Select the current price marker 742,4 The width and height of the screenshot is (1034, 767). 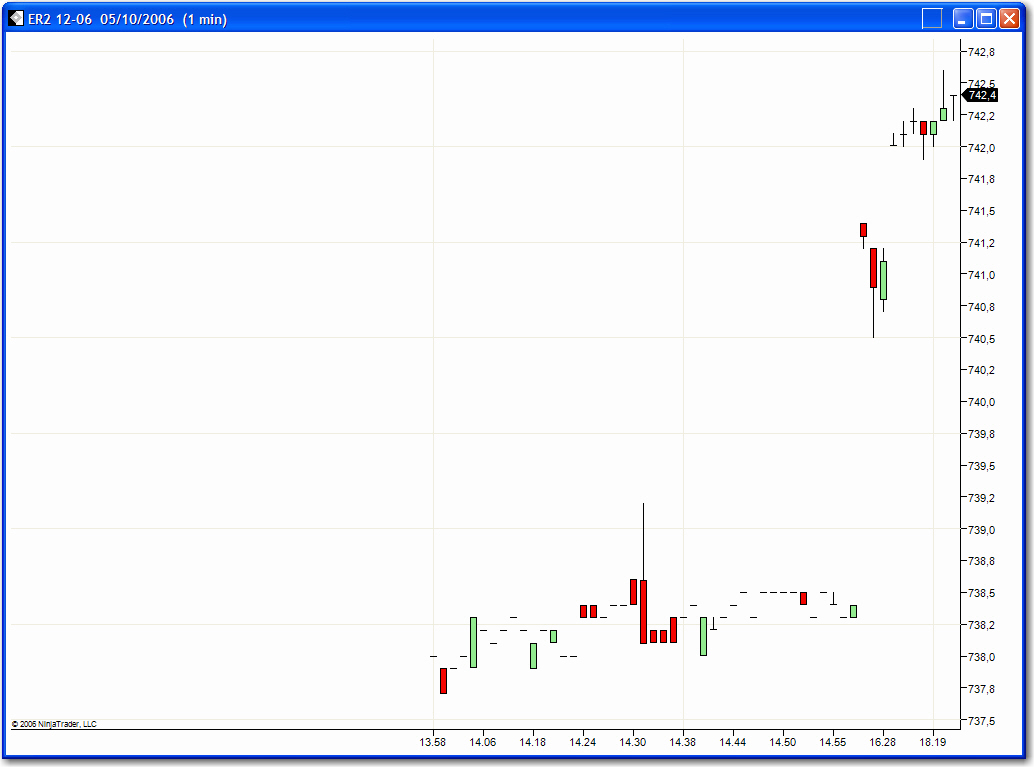pos(981,95)
